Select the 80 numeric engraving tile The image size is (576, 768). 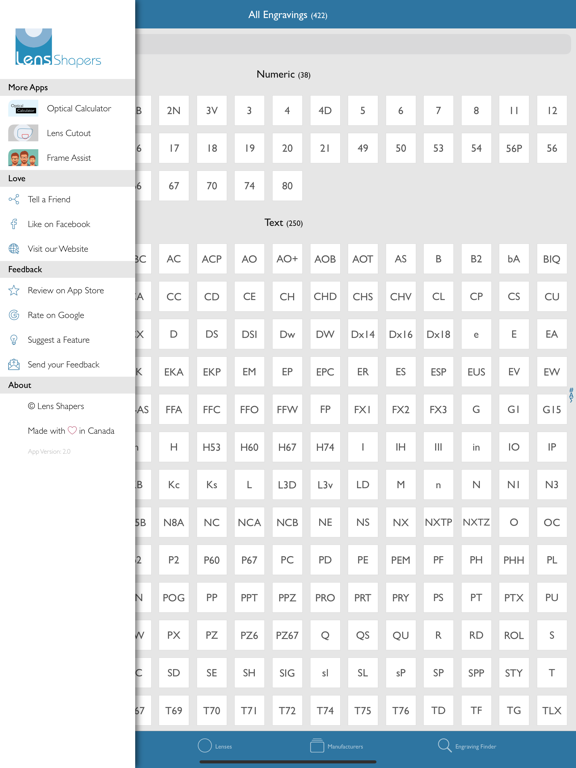[x=287, y=186]
